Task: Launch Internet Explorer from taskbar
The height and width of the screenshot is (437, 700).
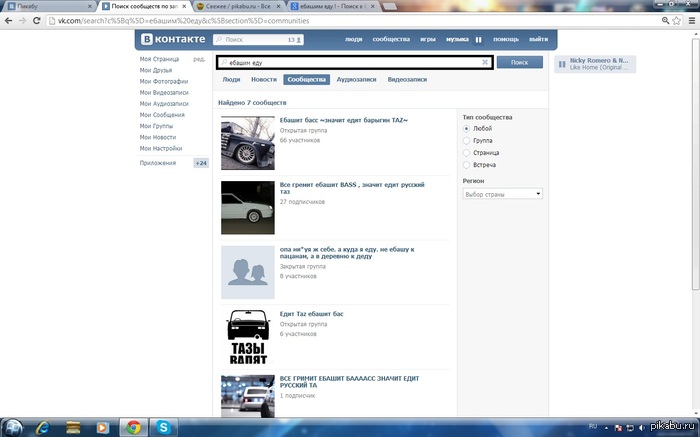Action: point(43,428)
